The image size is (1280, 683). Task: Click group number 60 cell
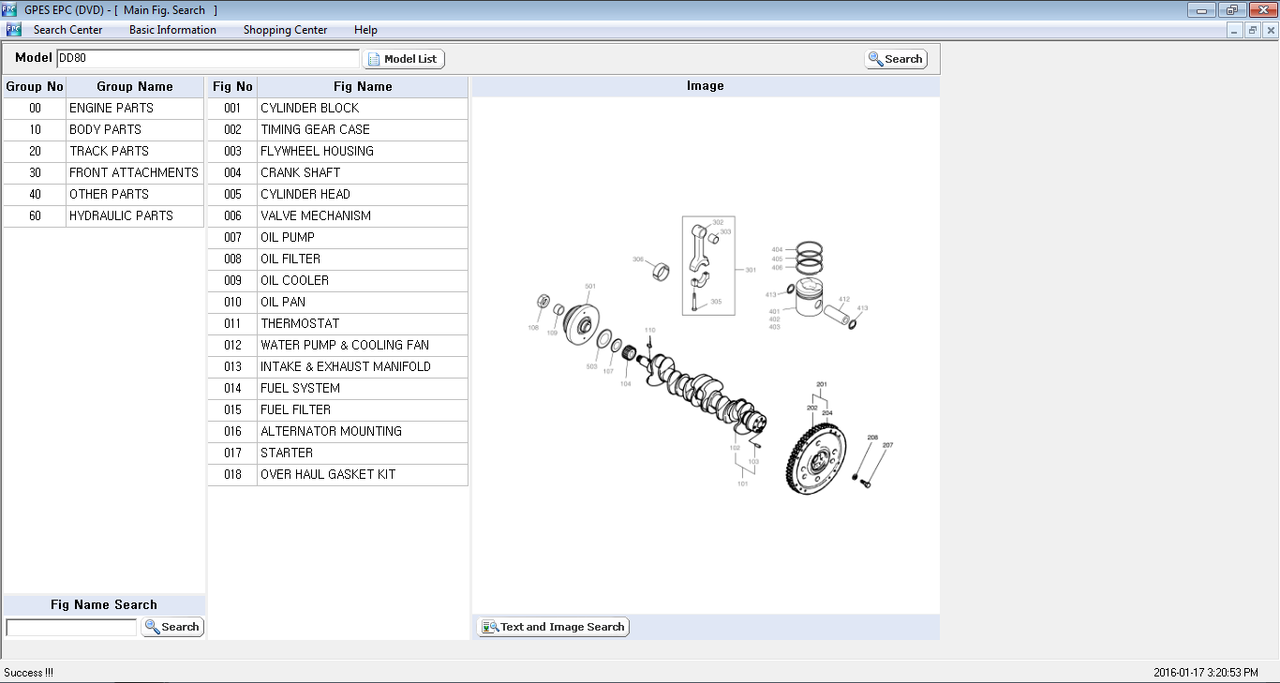35,216
